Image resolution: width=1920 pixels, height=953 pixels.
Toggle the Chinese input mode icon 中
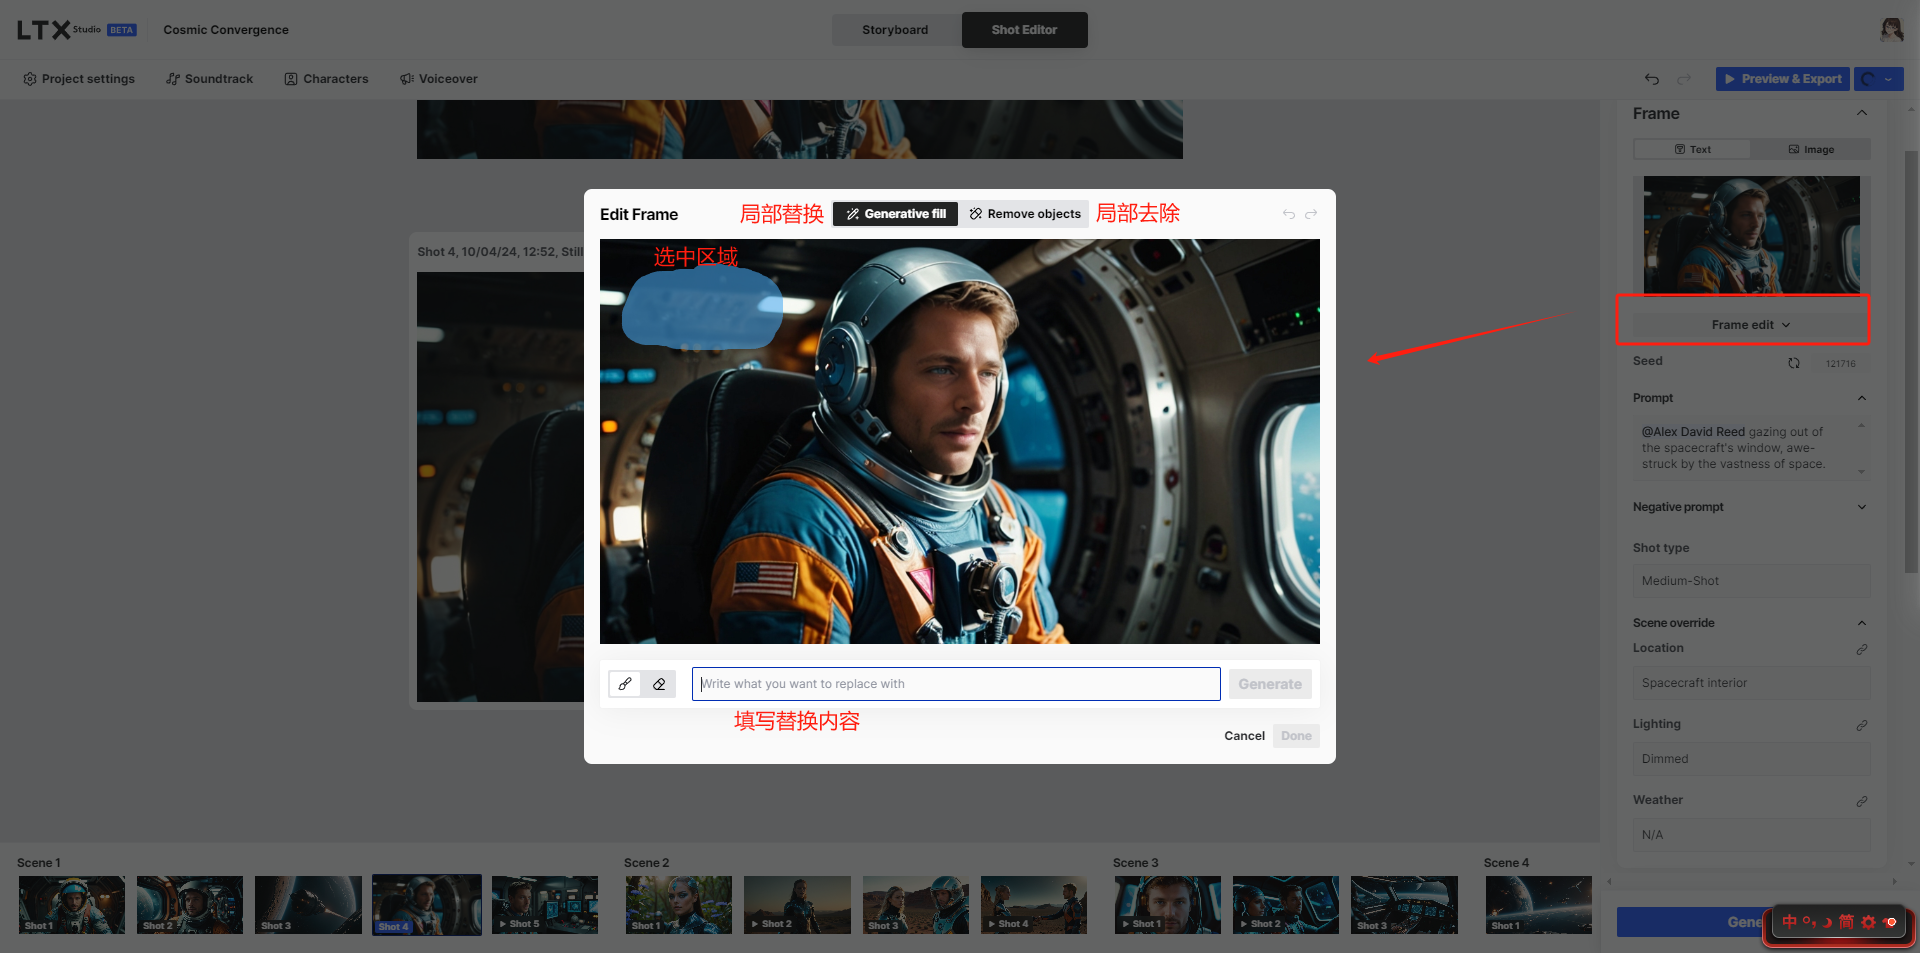pos(1789,922)
